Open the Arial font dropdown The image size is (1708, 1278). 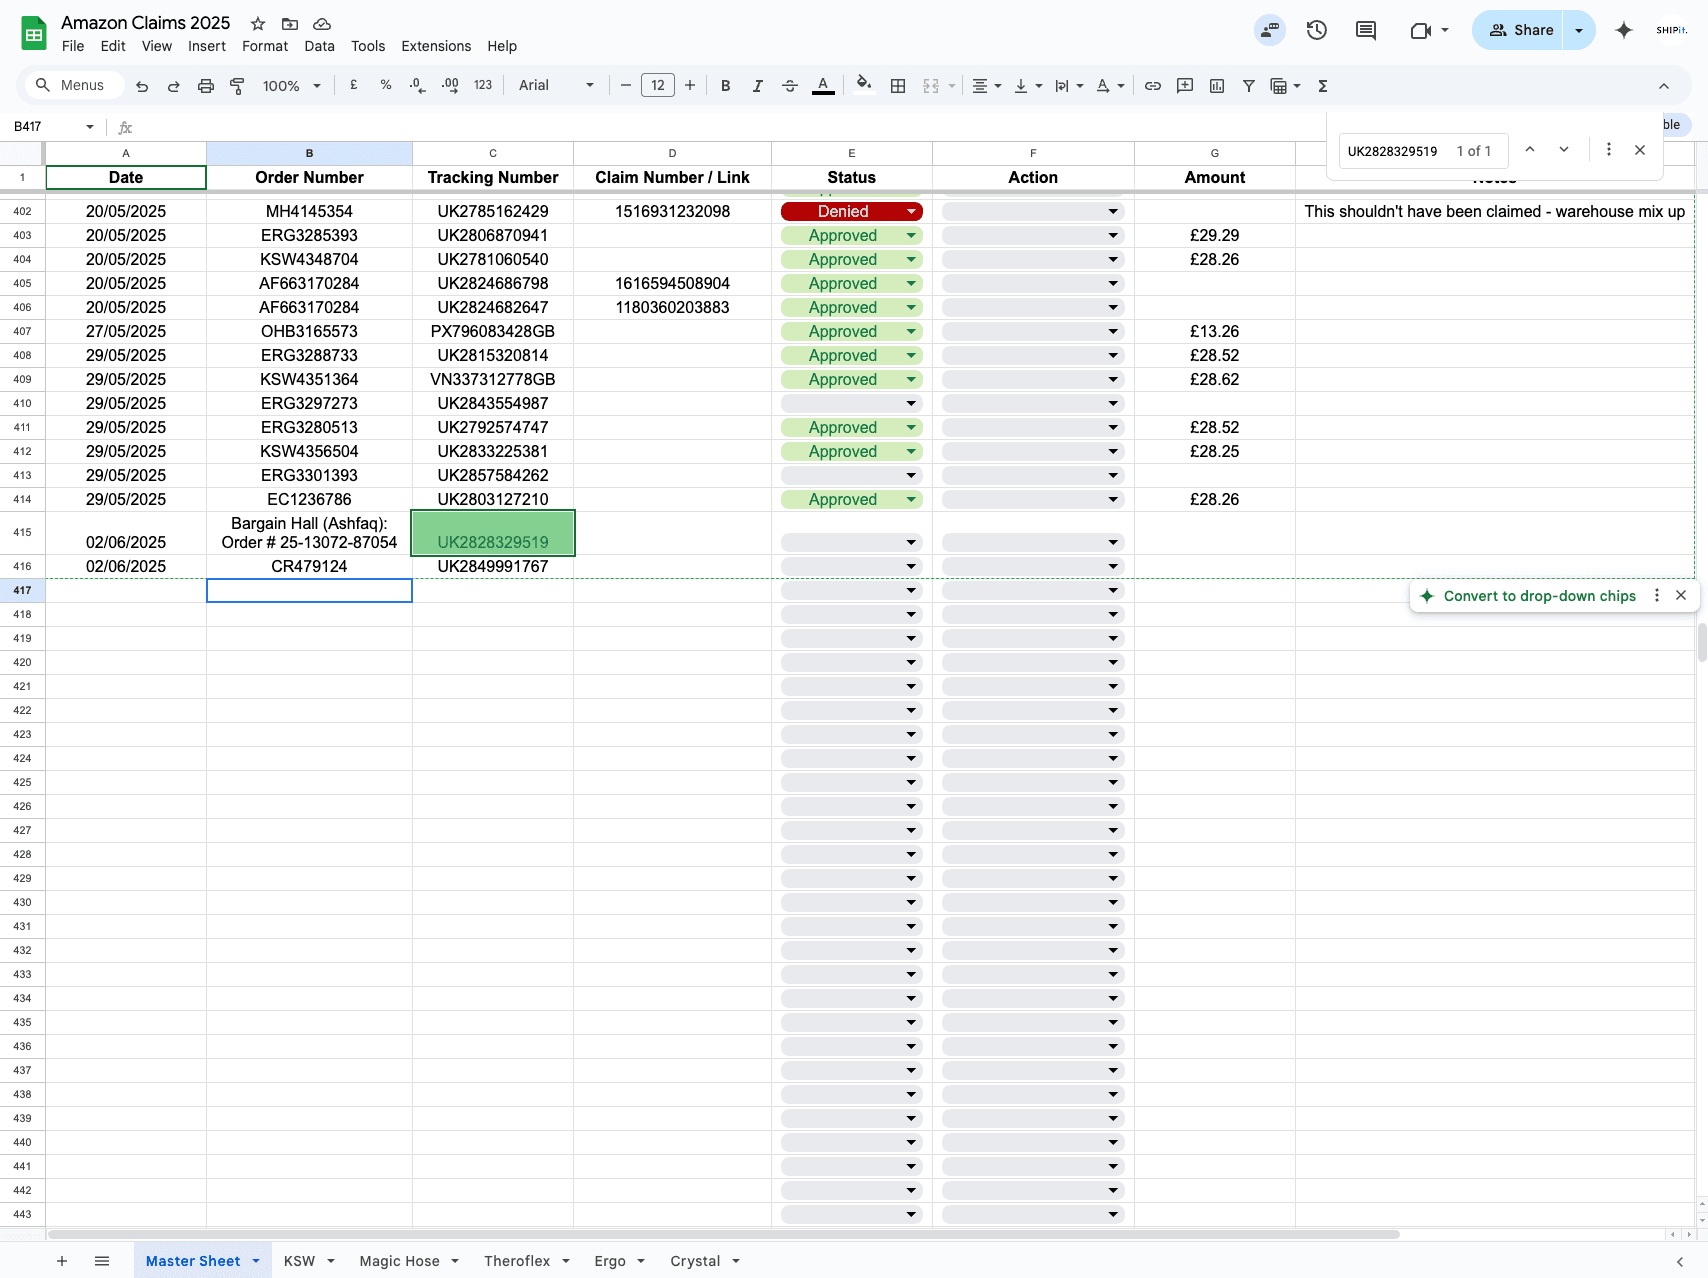point(556,86)
